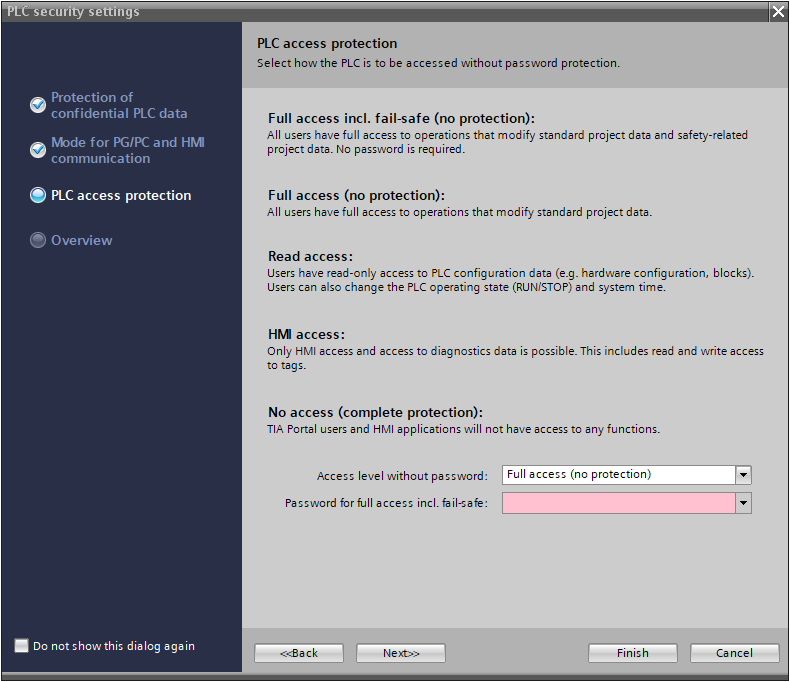Click the 'PLC access protection' page title
Viewport: 790px width, 682px height.
click(327, 43)
